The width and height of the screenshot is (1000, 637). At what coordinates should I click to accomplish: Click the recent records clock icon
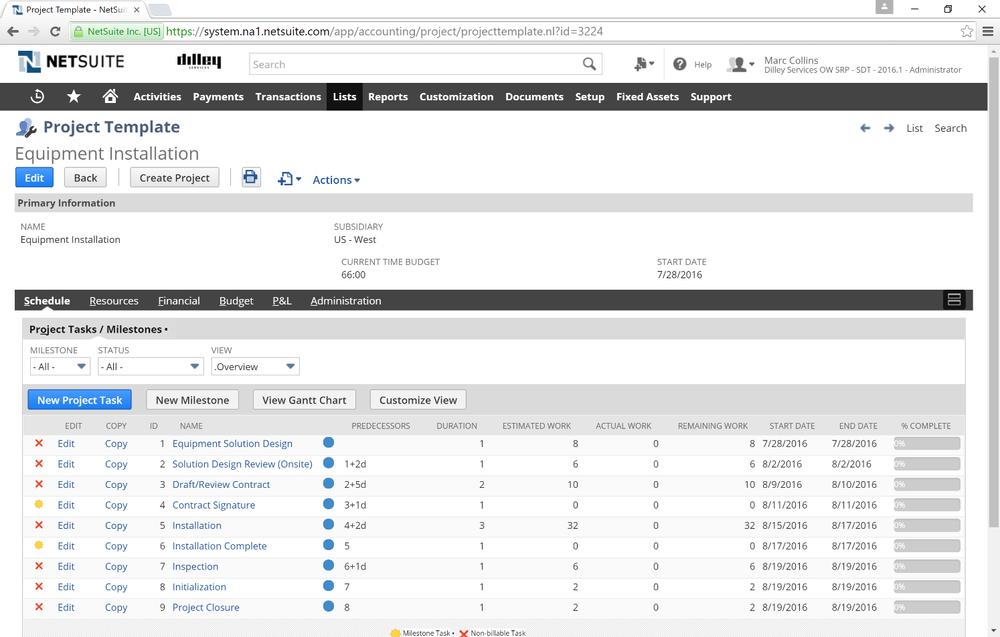click(x=37, y=96)
